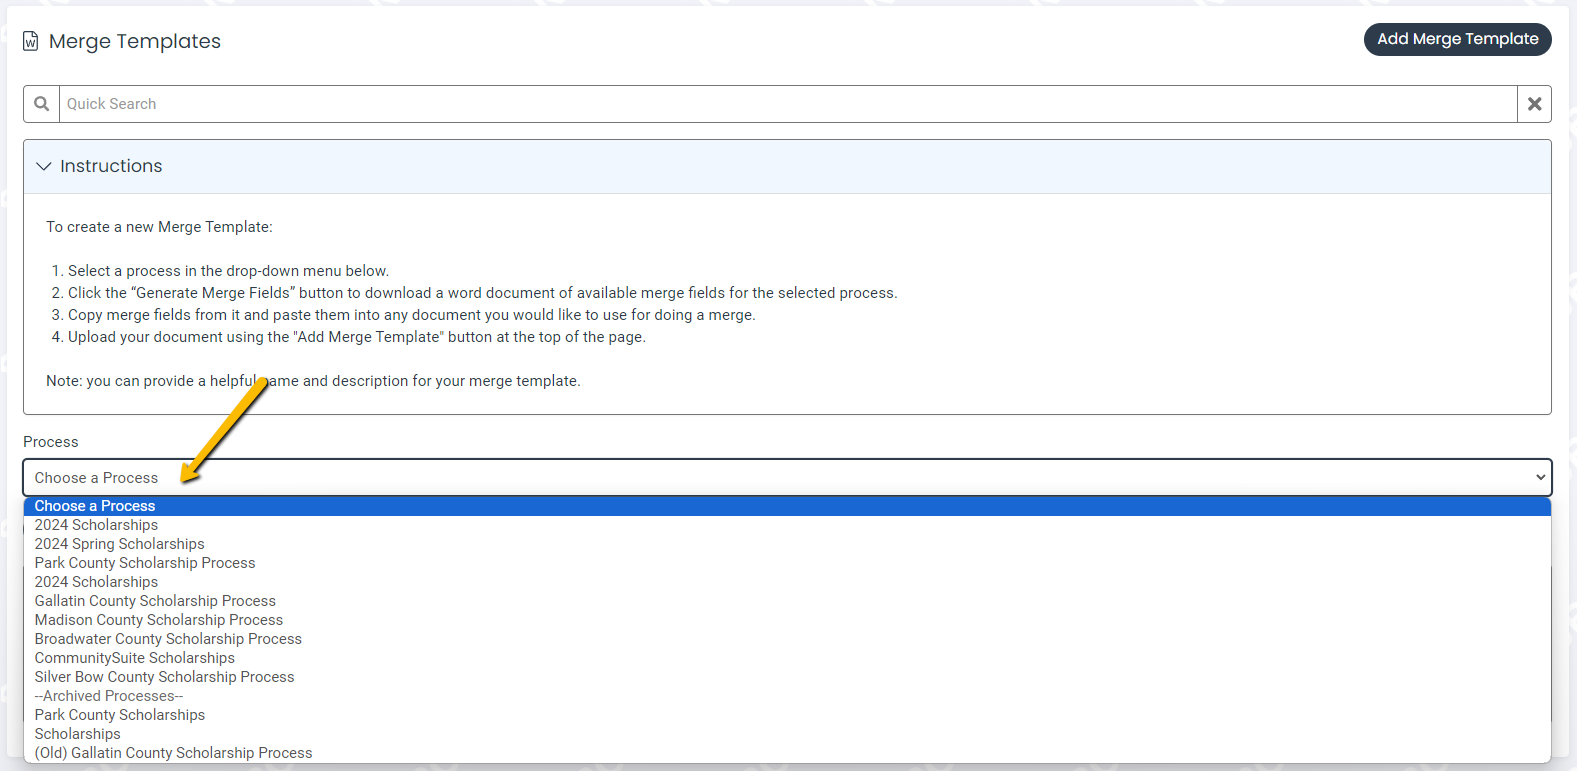Click the step 'Select a process in the drop-down'

[228, 271]
